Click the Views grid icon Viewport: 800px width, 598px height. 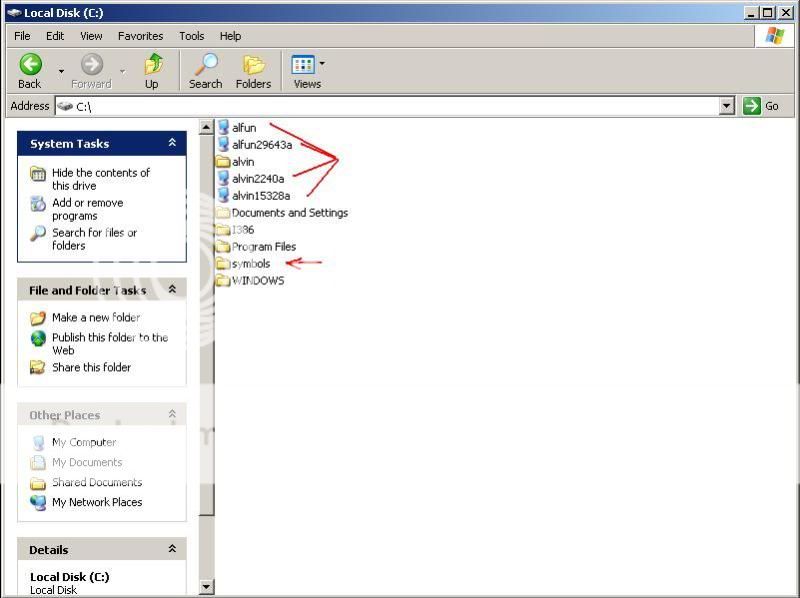click(x=303, y=65)
